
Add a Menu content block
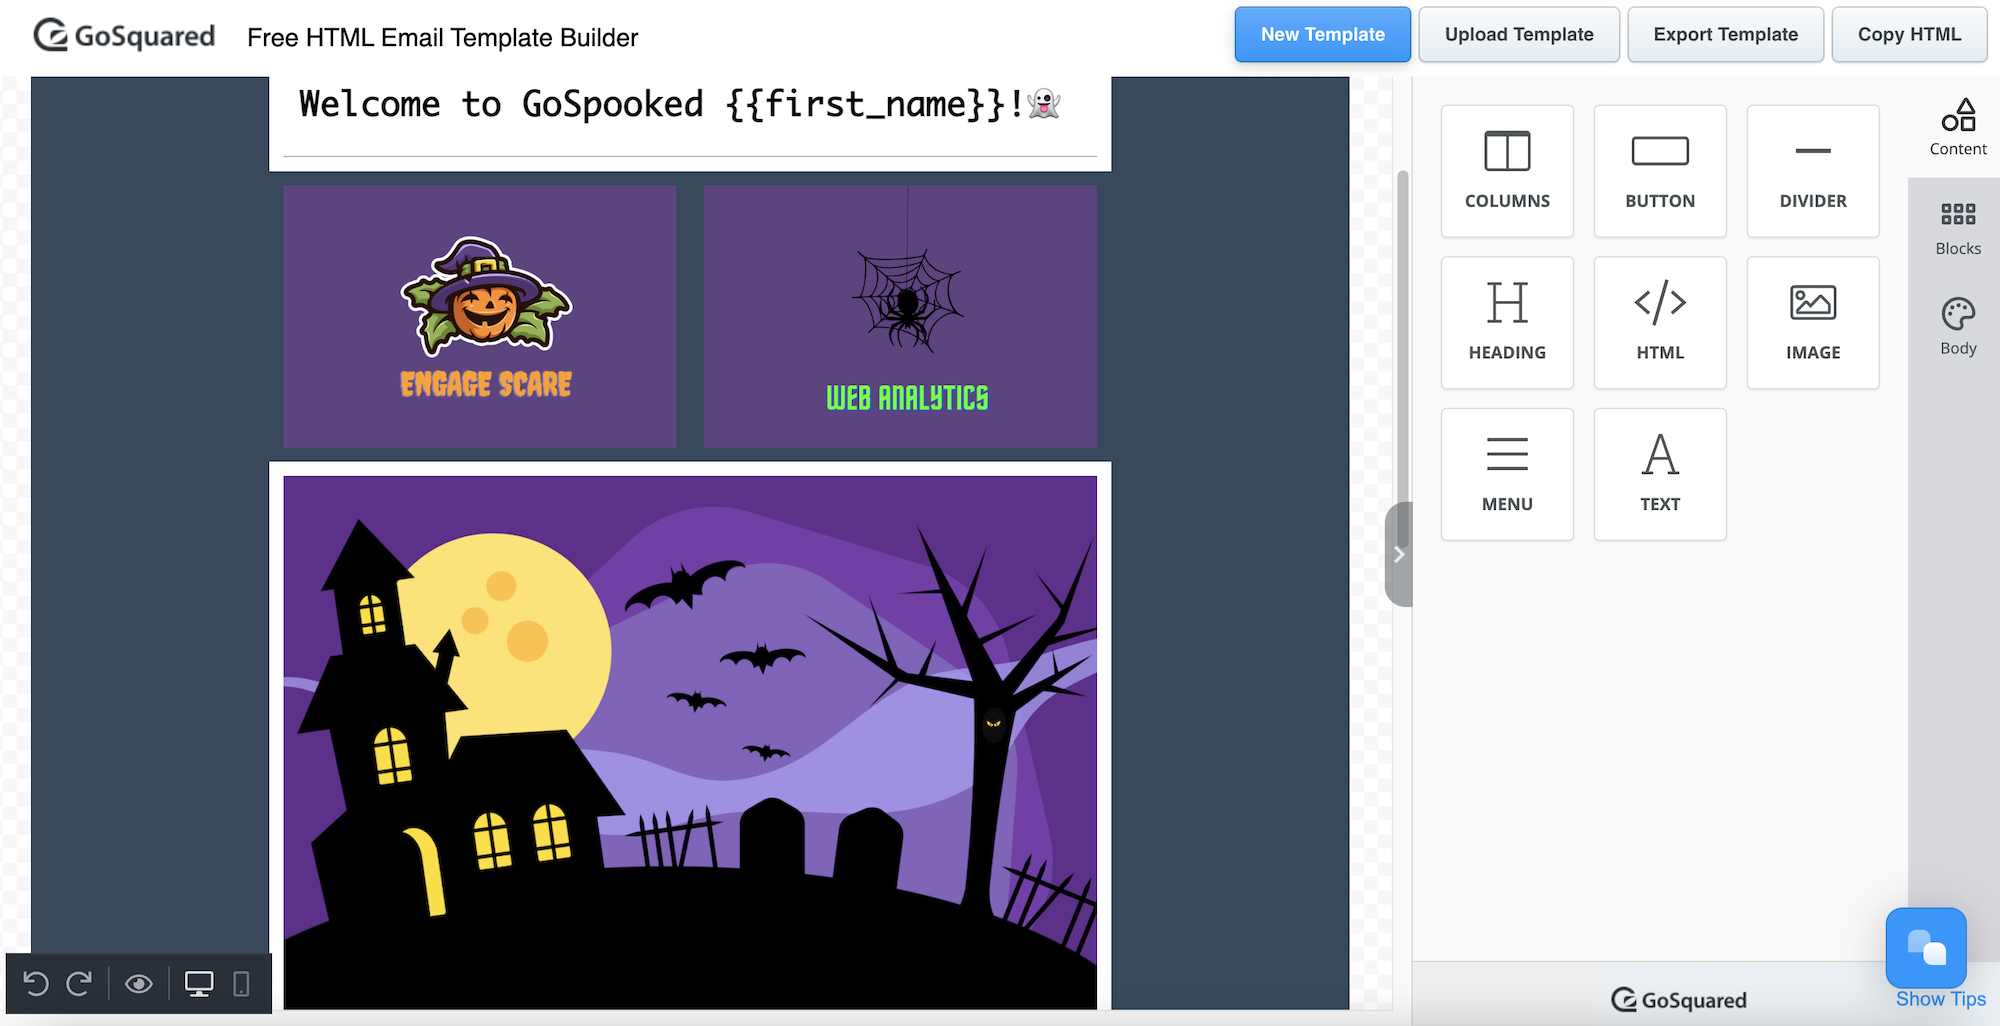tap(1507, 475)
